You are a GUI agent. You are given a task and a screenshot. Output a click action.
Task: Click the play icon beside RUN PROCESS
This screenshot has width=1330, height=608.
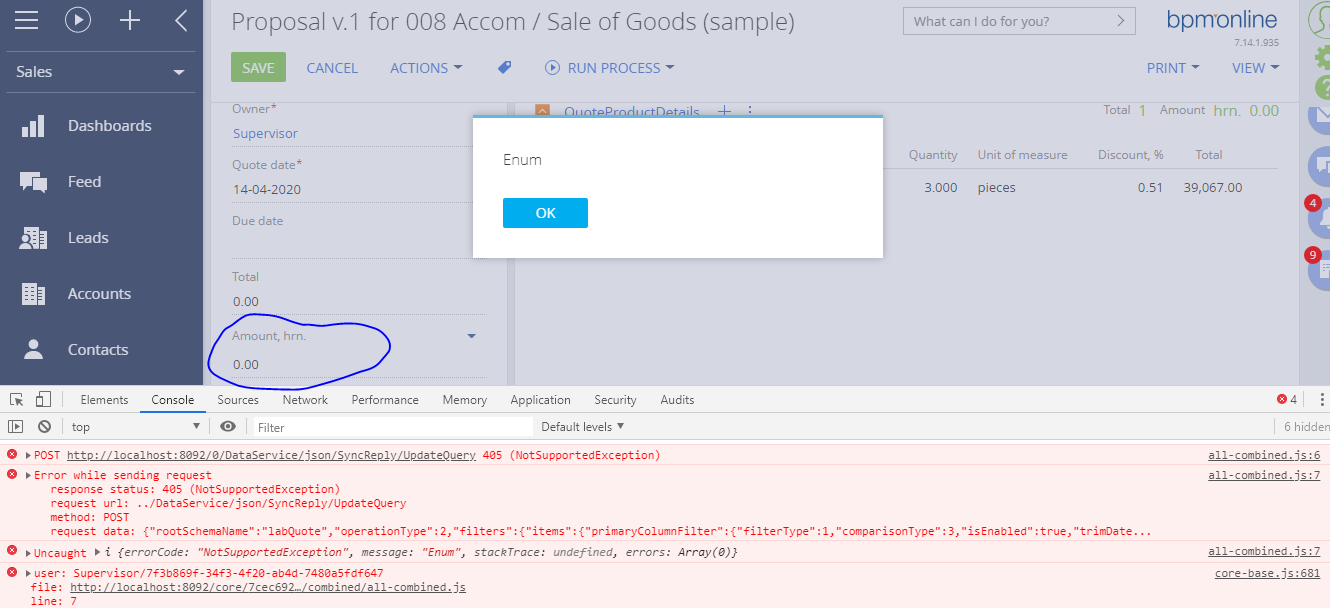pos(552,67)
